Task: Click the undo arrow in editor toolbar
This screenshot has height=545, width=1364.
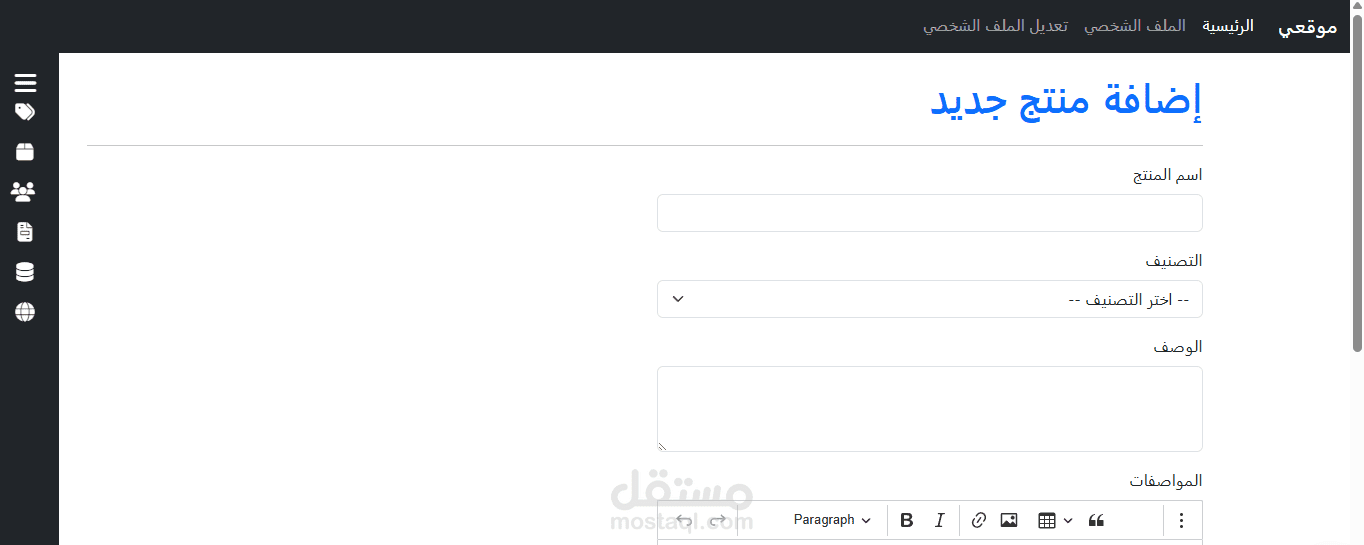Action: click(x=684, y=520)
